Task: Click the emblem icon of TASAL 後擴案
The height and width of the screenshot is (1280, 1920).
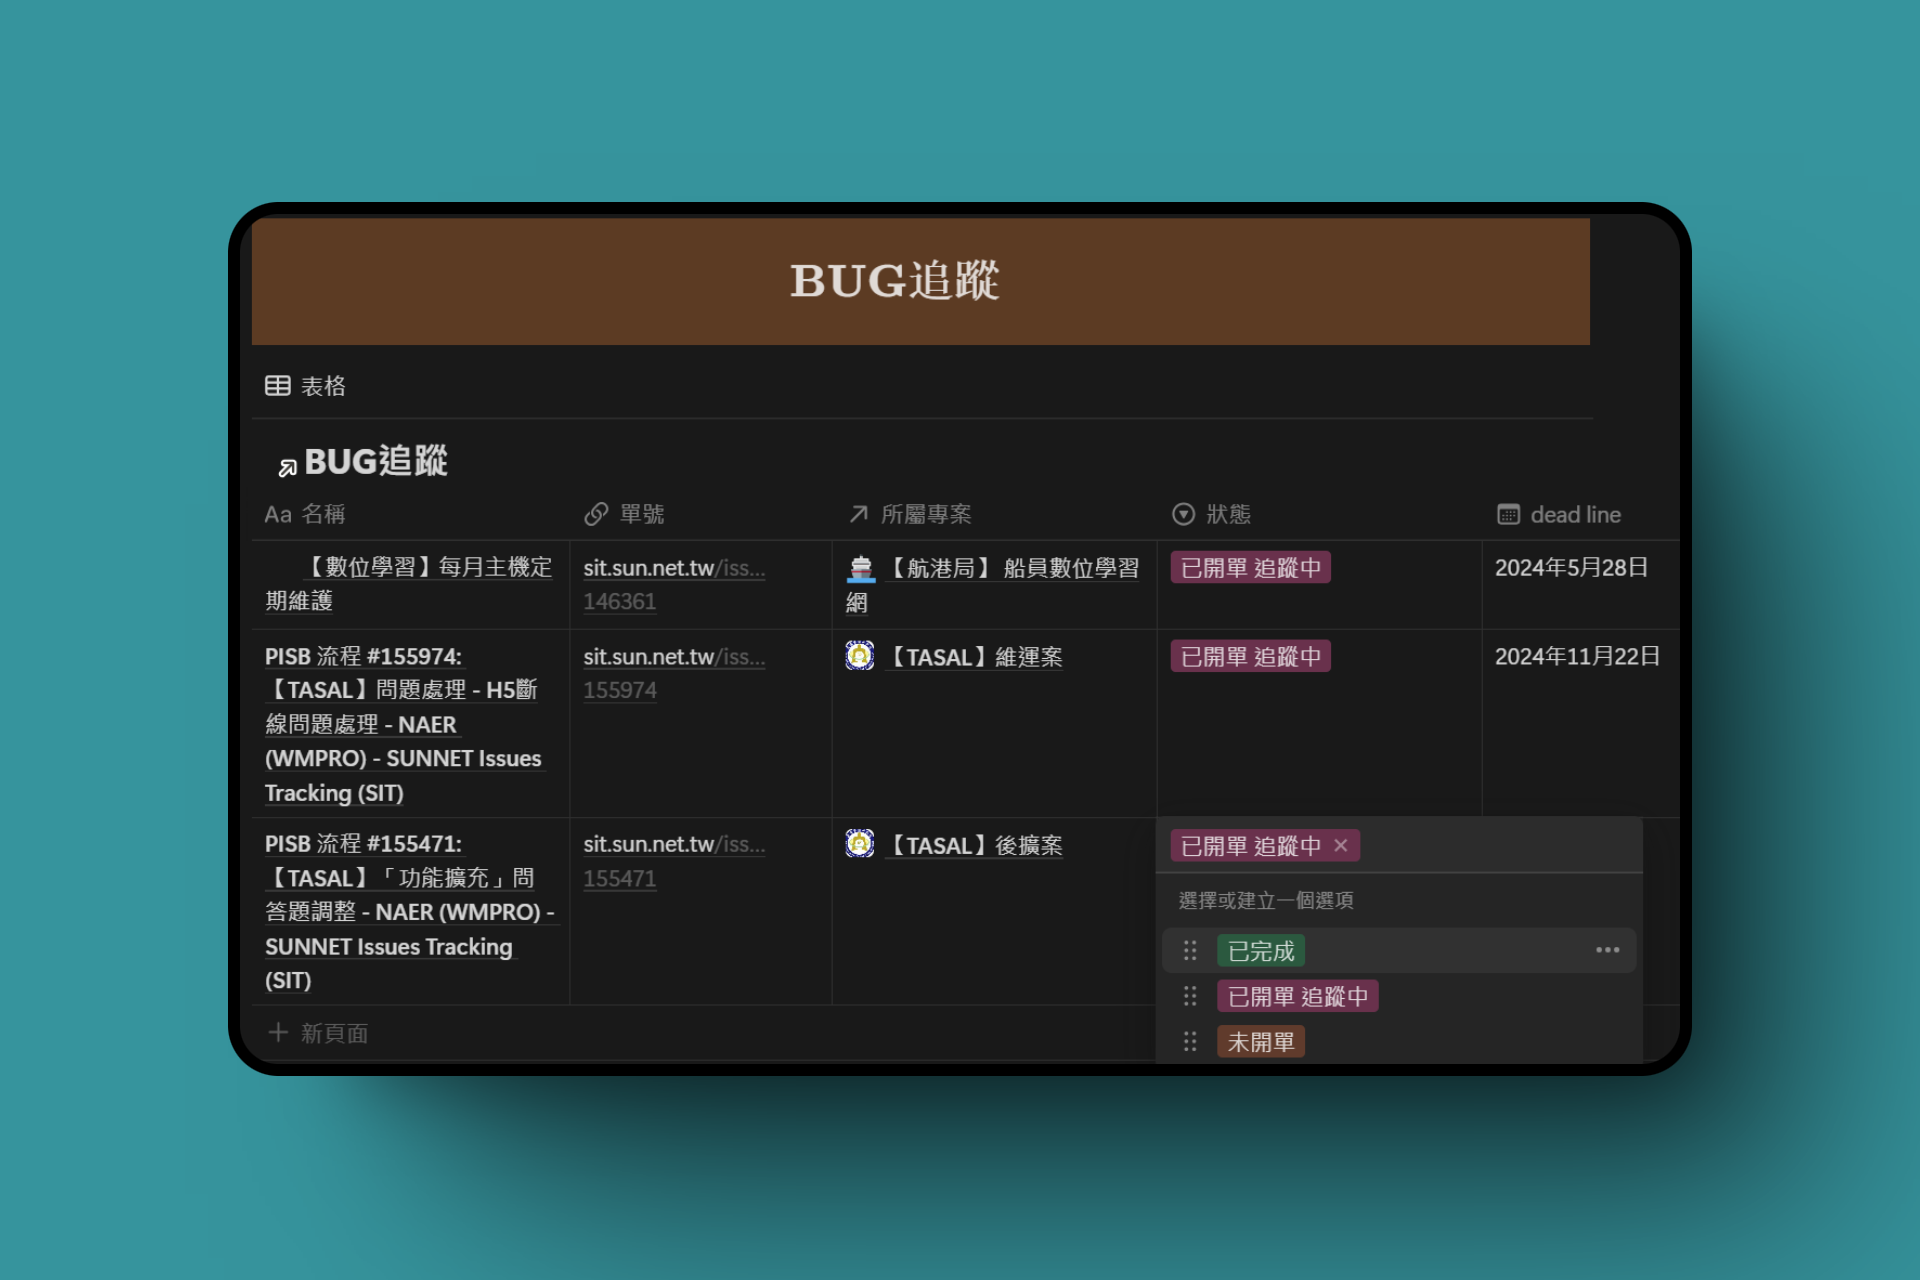Action: tap(860, 844)
